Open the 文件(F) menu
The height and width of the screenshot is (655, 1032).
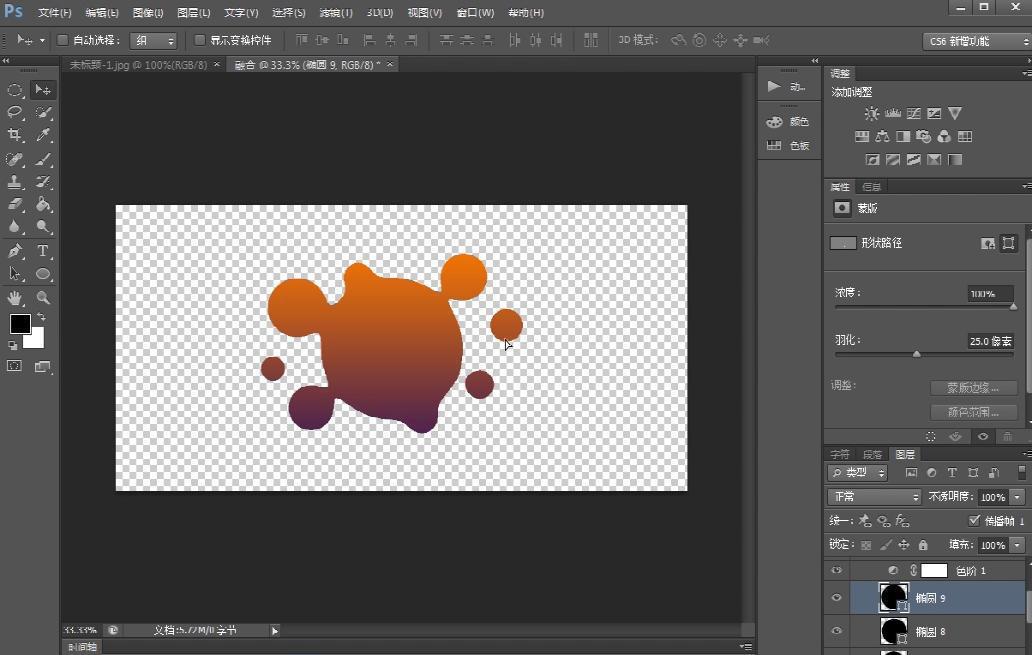click(55, 13)
